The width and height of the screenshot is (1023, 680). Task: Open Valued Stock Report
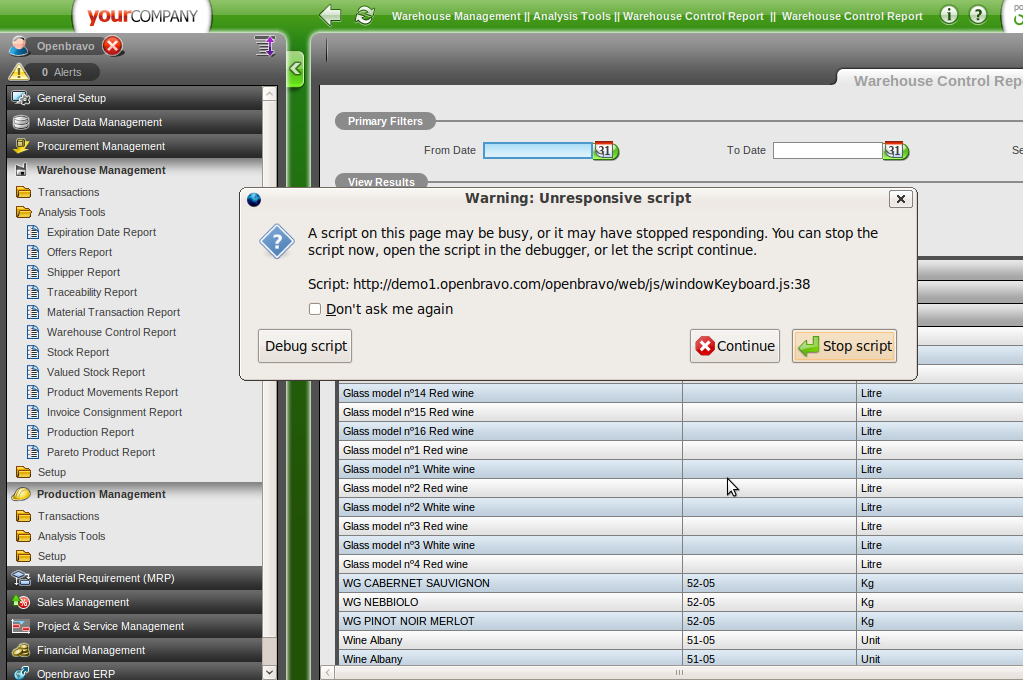[x=95, y=372]
